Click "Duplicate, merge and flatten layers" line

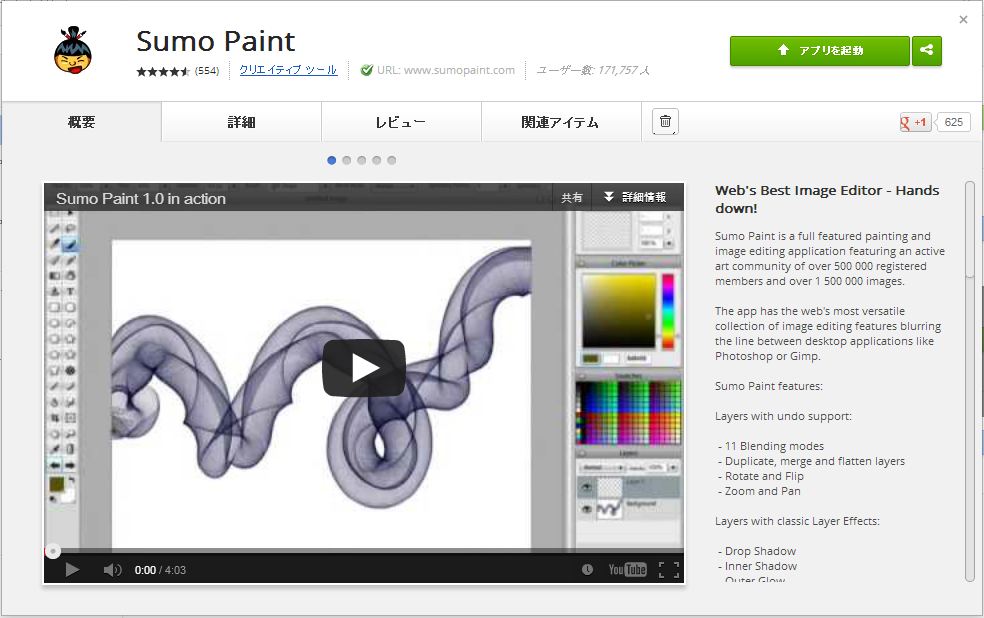pyautogui.click(x=811, y=461)
